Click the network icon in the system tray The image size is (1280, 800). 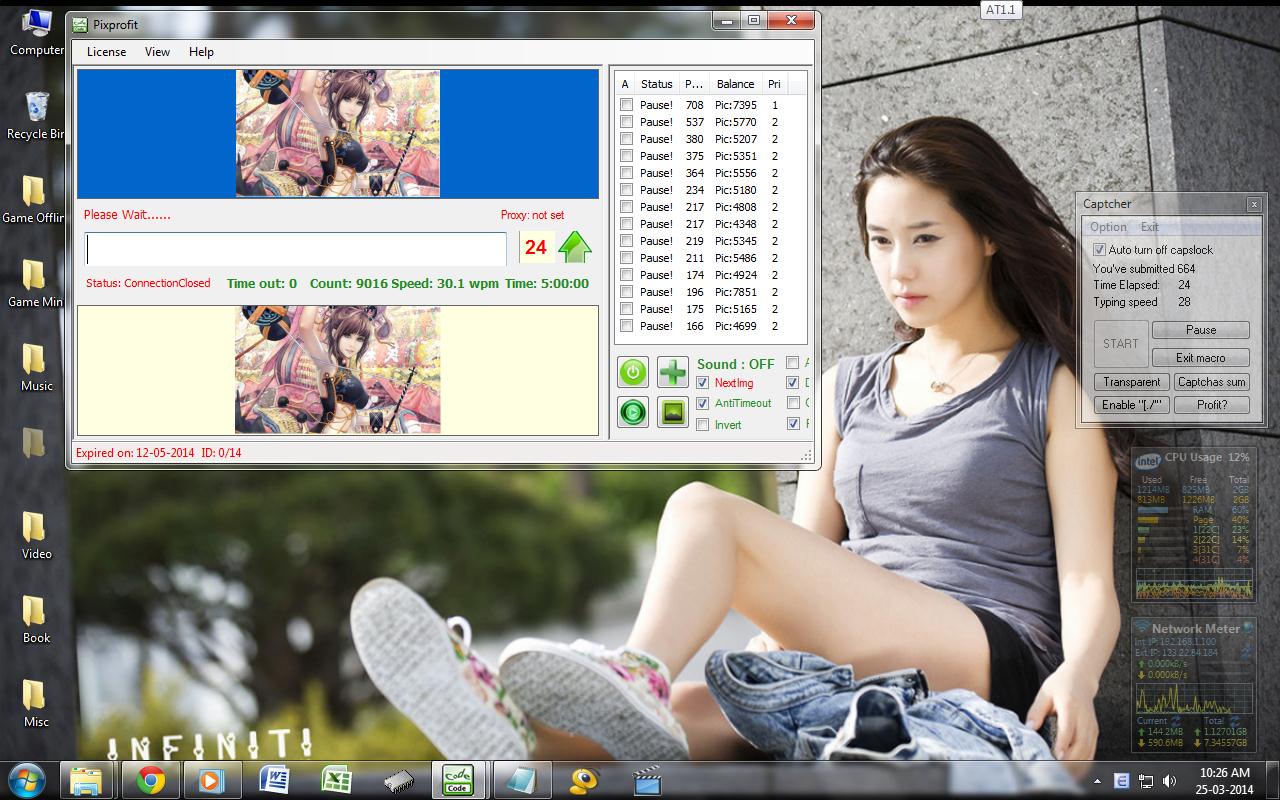point(1145,781)
